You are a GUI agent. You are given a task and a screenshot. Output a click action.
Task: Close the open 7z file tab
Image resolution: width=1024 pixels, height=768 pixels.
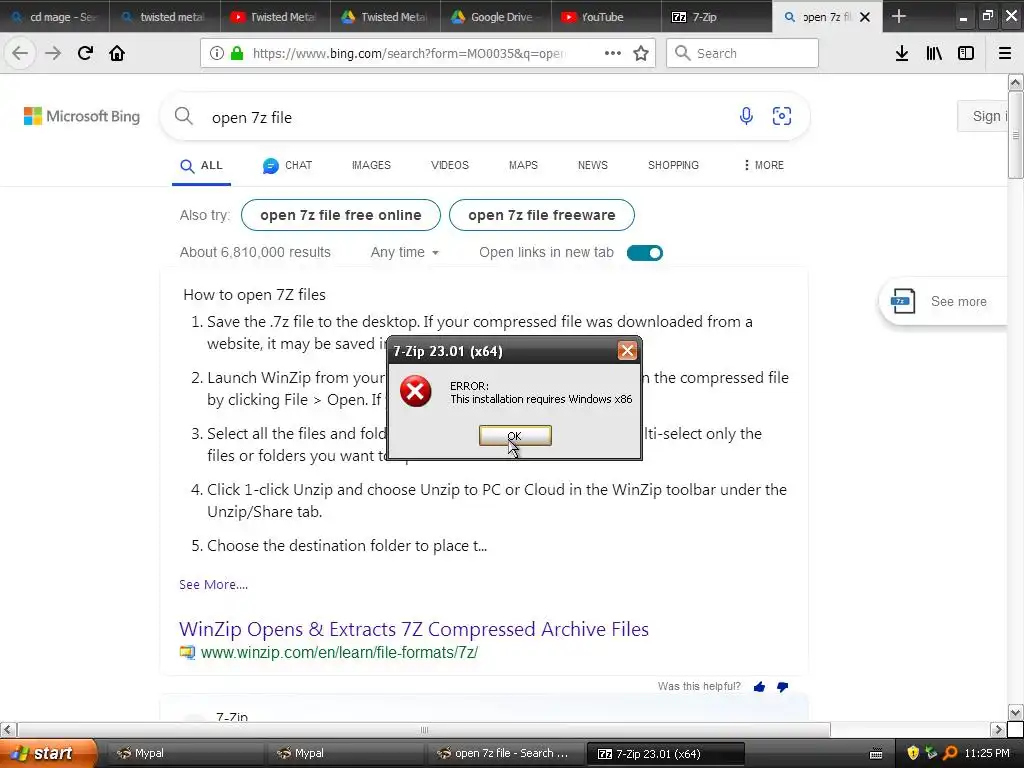(865, 17)
